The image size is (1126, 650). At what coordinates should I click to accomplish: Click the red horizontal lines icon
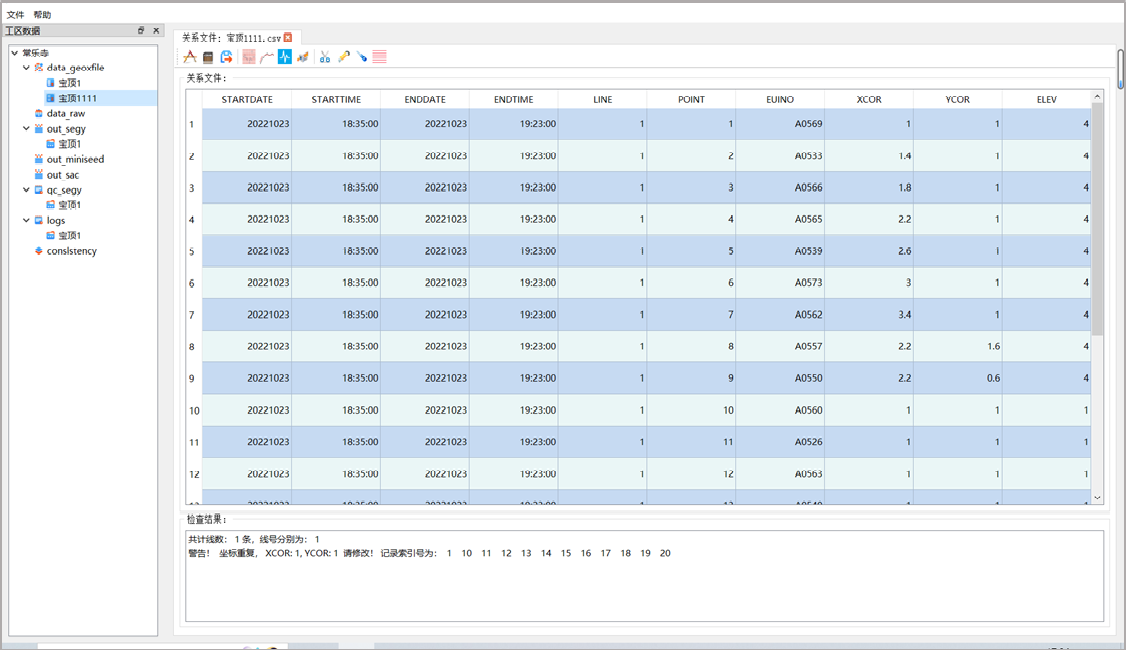(x=380, y=57)
